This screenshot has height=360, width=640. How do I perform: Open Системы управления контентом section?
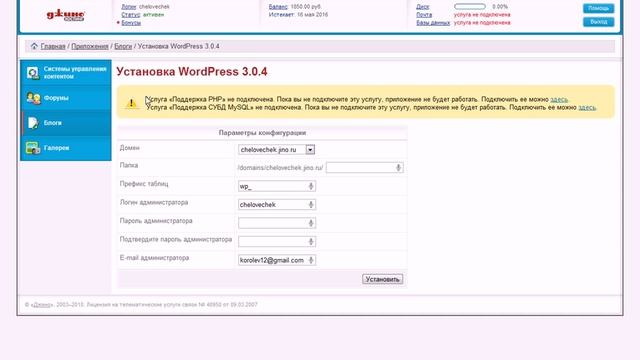coord(66,73)
